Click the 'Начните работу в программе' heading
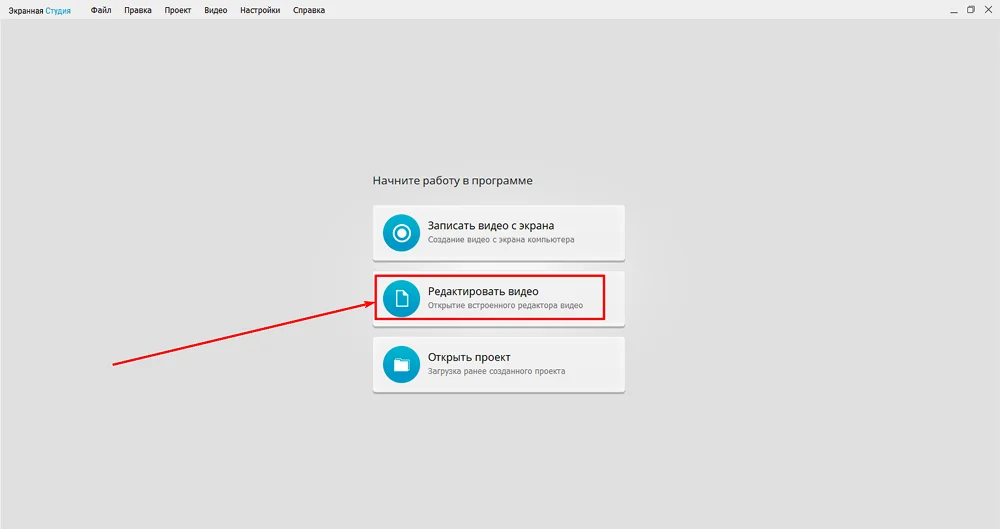 (452, 181)
